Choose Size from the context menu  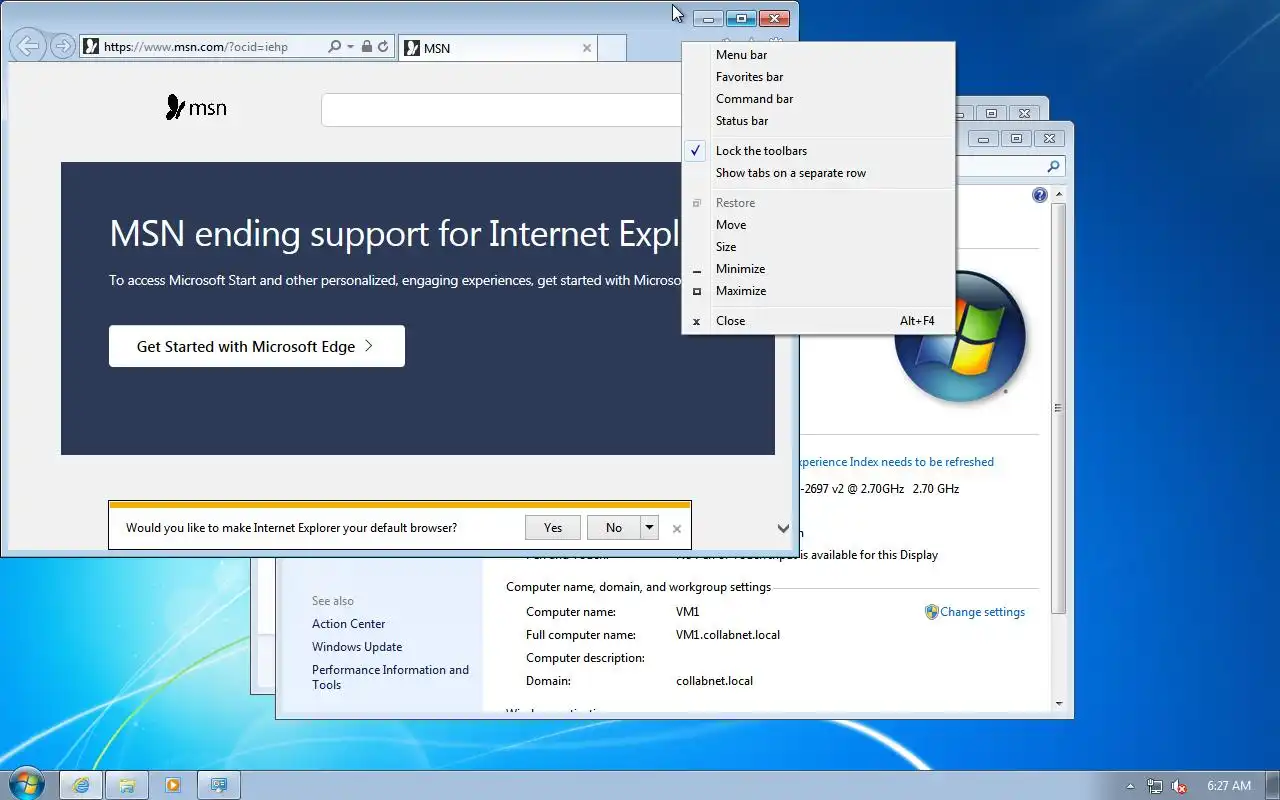818,247
